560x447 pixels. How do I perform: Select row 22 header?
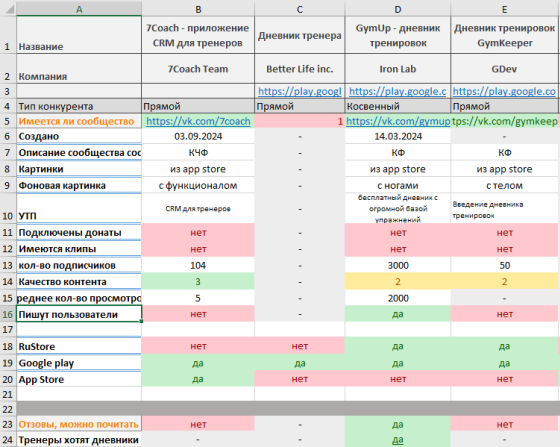[8, 409]
